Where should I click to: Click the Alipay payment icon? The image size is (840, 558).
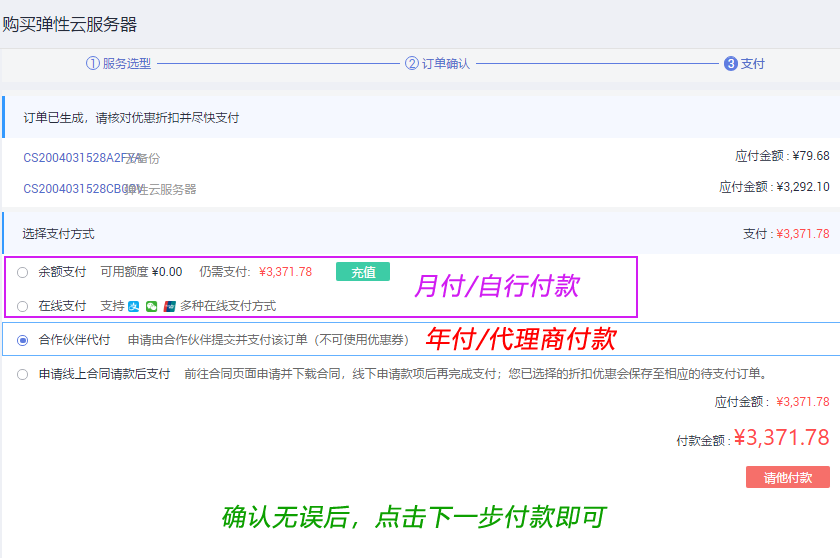[134, 306]
